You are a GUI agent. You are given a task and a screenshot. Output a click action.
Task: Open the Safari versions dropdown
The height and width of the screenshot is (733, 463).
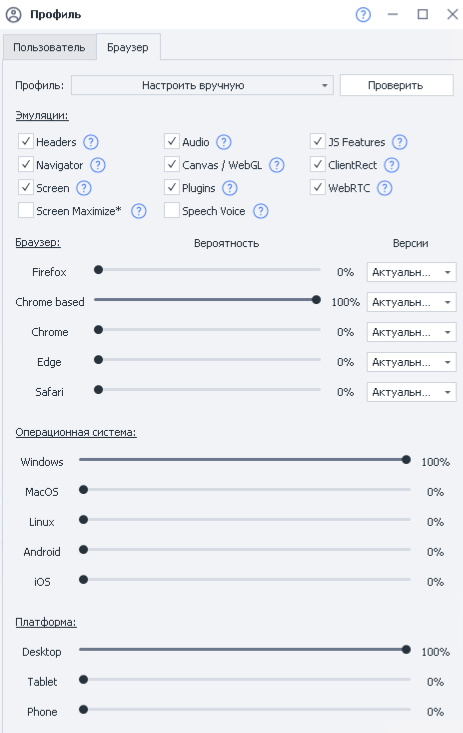tap(412, 392)
